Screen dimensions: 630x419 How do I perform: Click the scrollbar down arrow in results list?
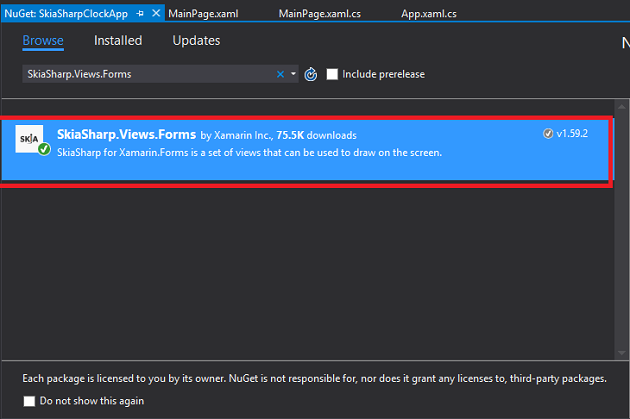[622, 353]
